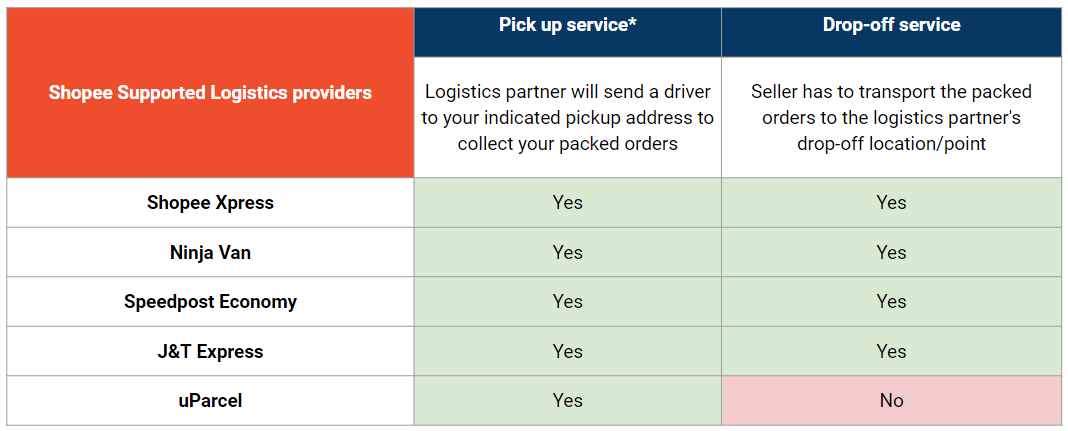Screen dimensions: 1068x431
Task: Click the red uParcel drop-off No cell
Action: tap(891, 401)
